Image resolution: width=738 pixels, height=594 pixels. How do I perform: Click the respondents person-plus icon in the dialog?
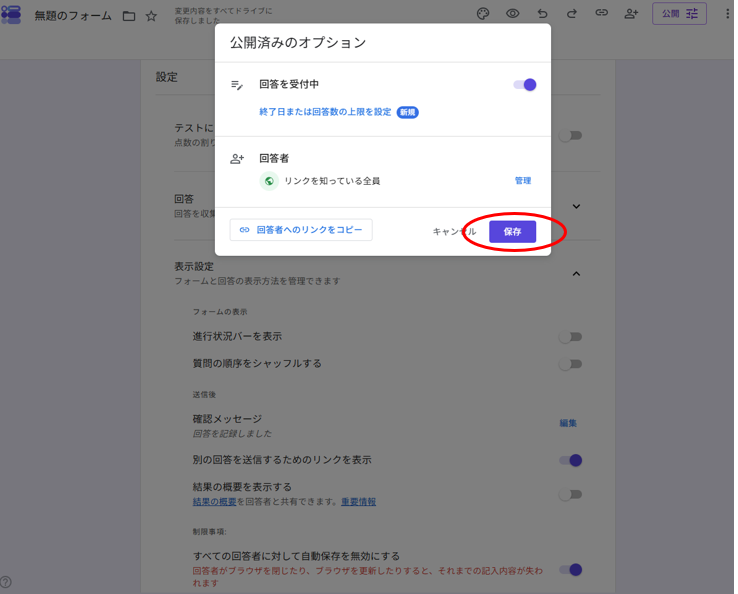point(237,159)
